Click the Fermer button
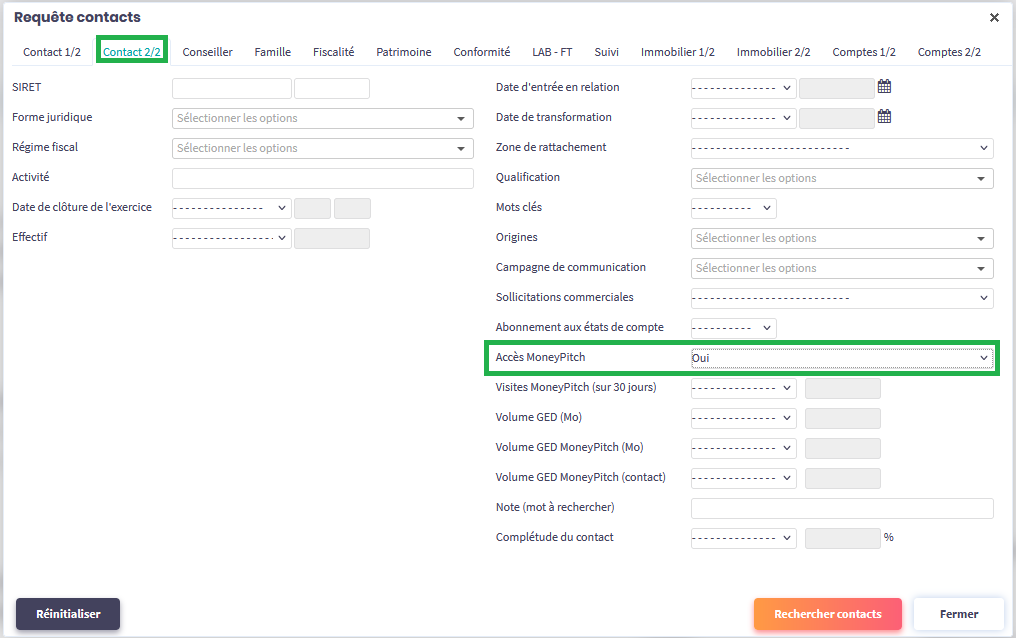 [x=958, y=614]
